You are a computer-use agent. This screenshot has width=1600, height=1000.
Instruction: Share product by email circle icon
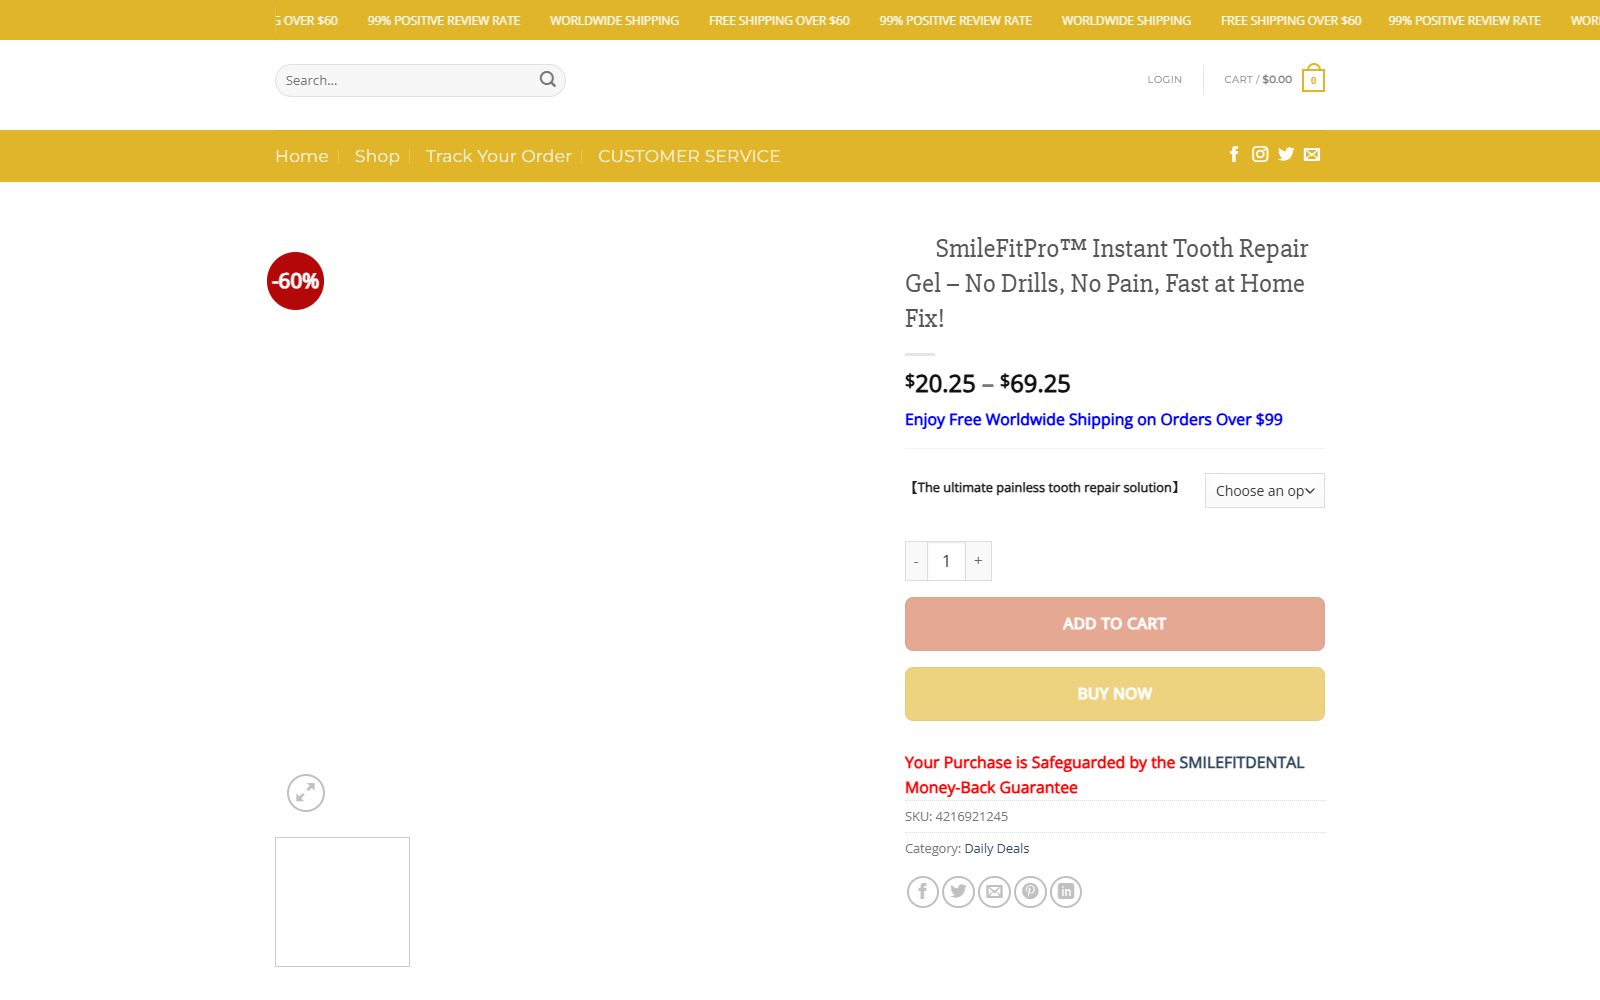point(994,891)
